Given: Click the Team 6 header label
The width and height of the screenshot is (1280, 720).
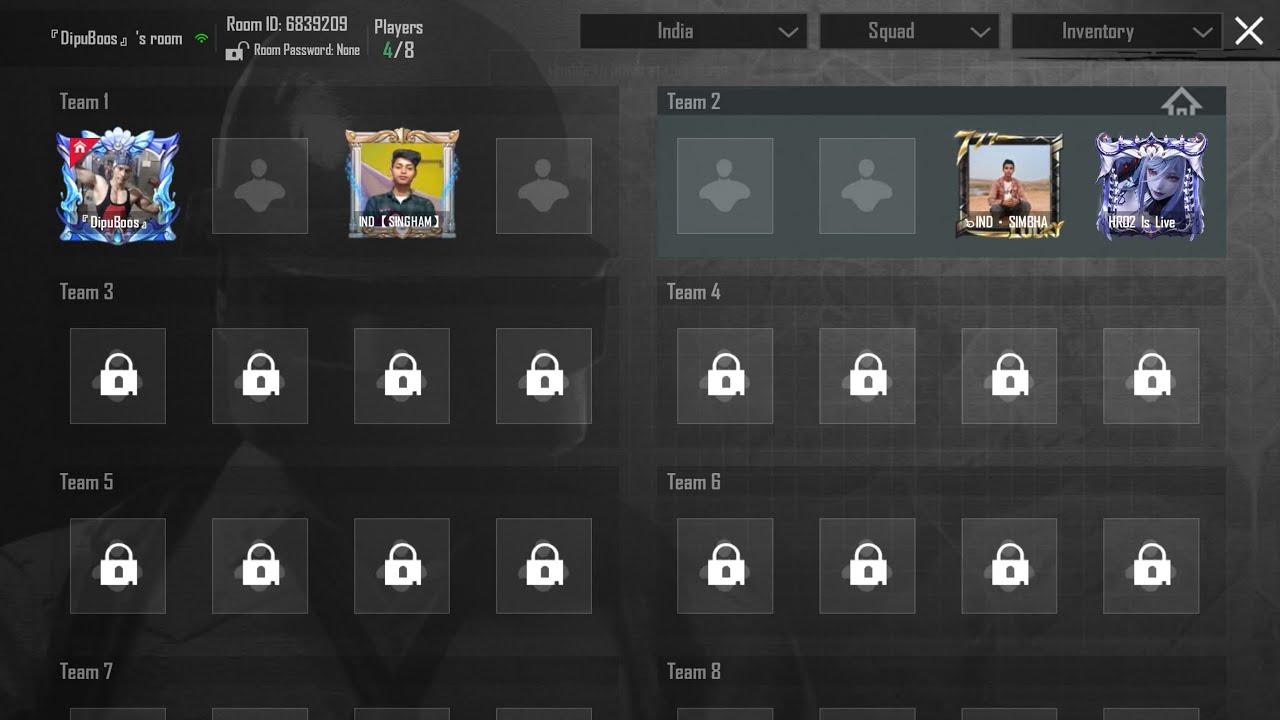Looking at the screenshot, I should pos(693,482).
